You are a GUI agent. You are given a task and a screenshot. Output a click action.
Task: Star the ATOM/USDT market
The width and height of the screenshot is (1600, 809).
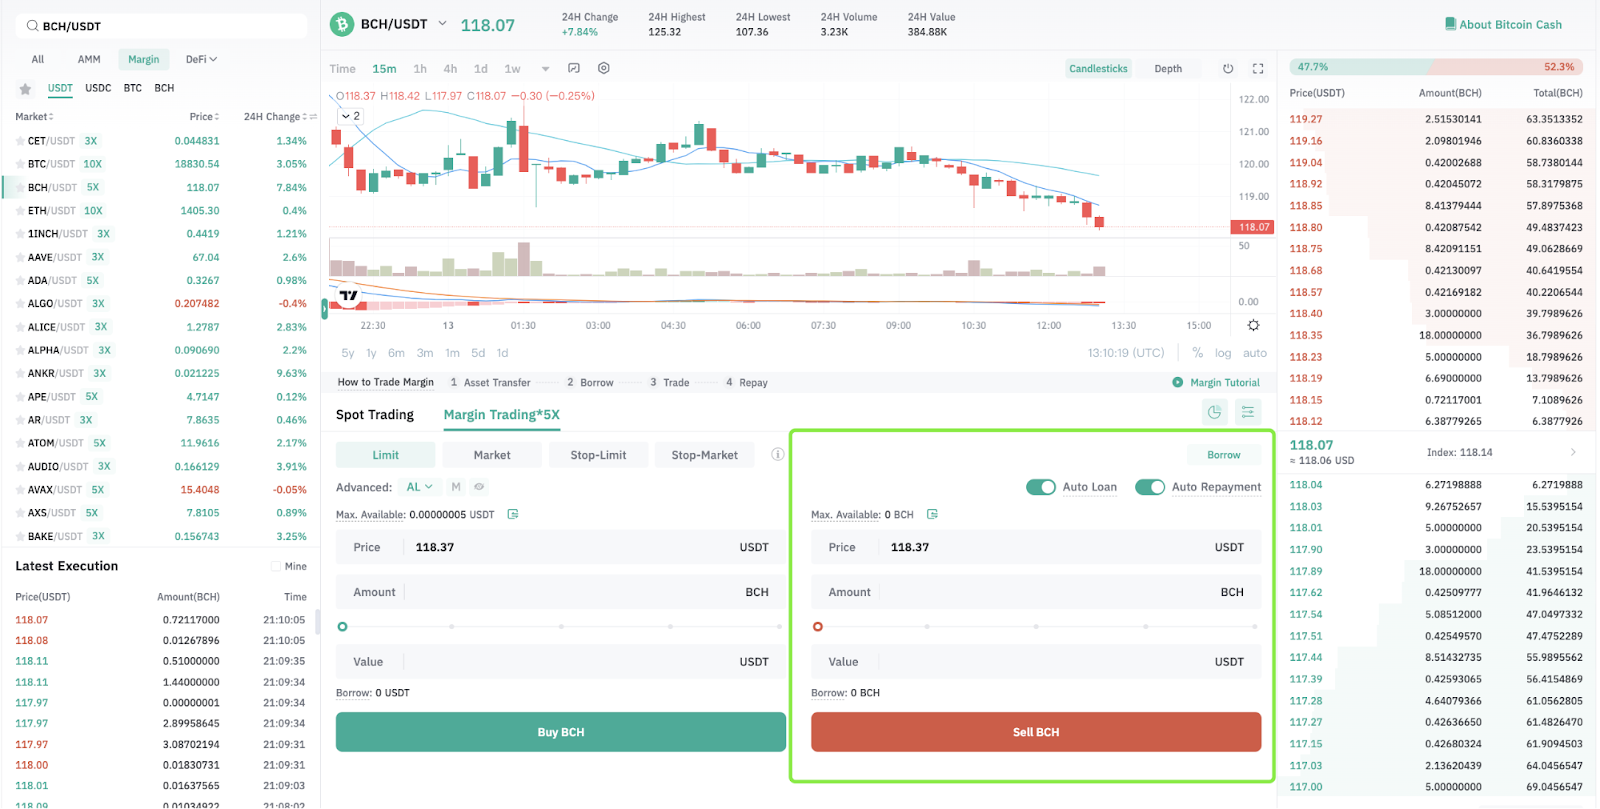pyautogui.click(x=20, y=443)
